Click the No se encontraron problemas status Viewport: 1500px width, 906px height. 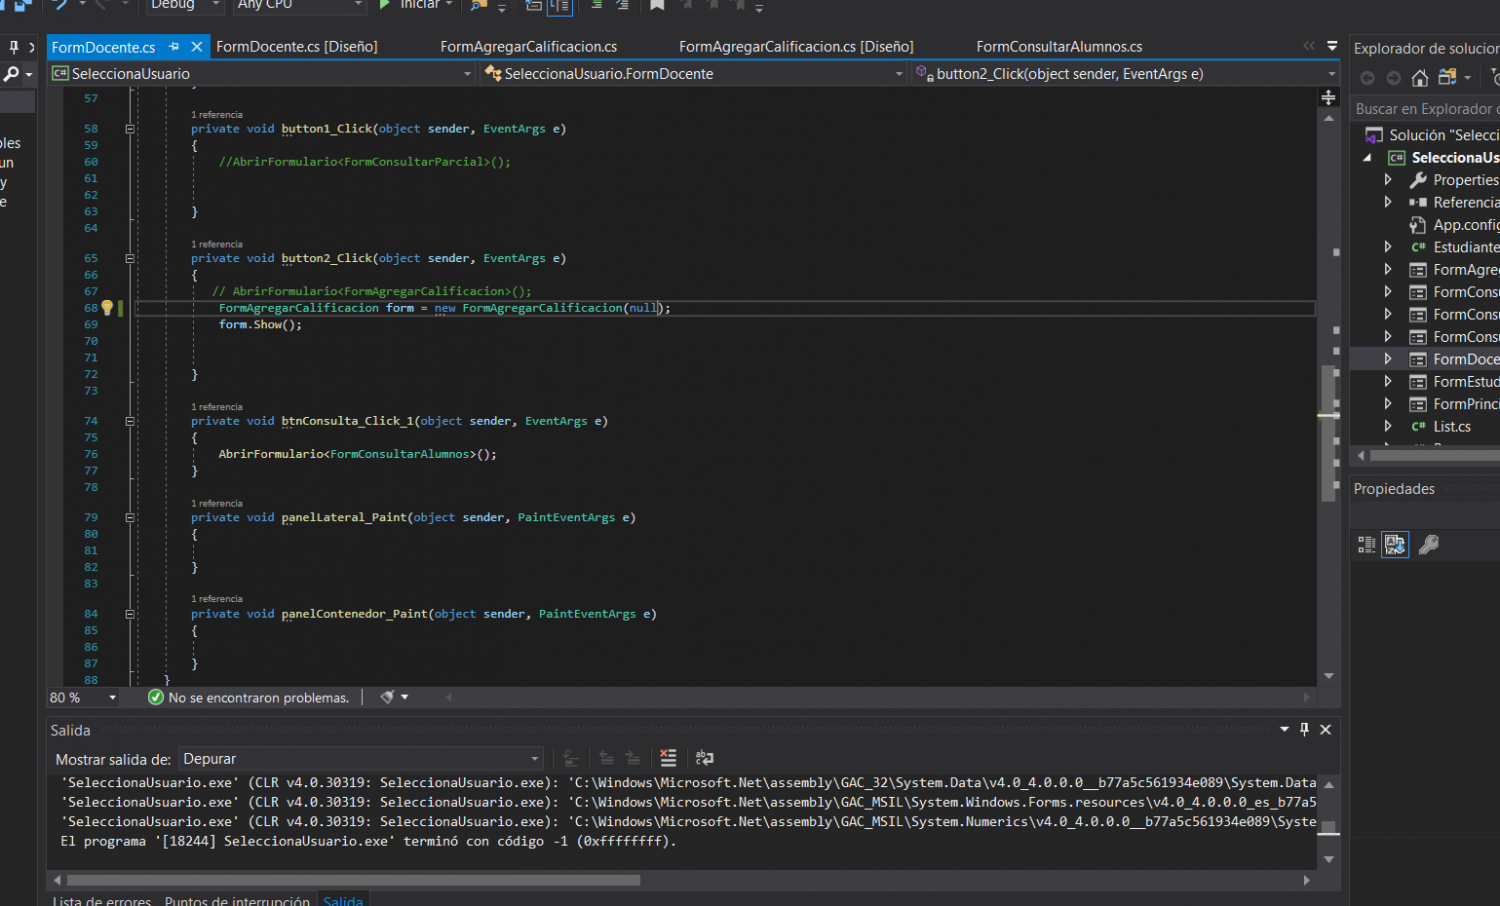coord(249,698)
